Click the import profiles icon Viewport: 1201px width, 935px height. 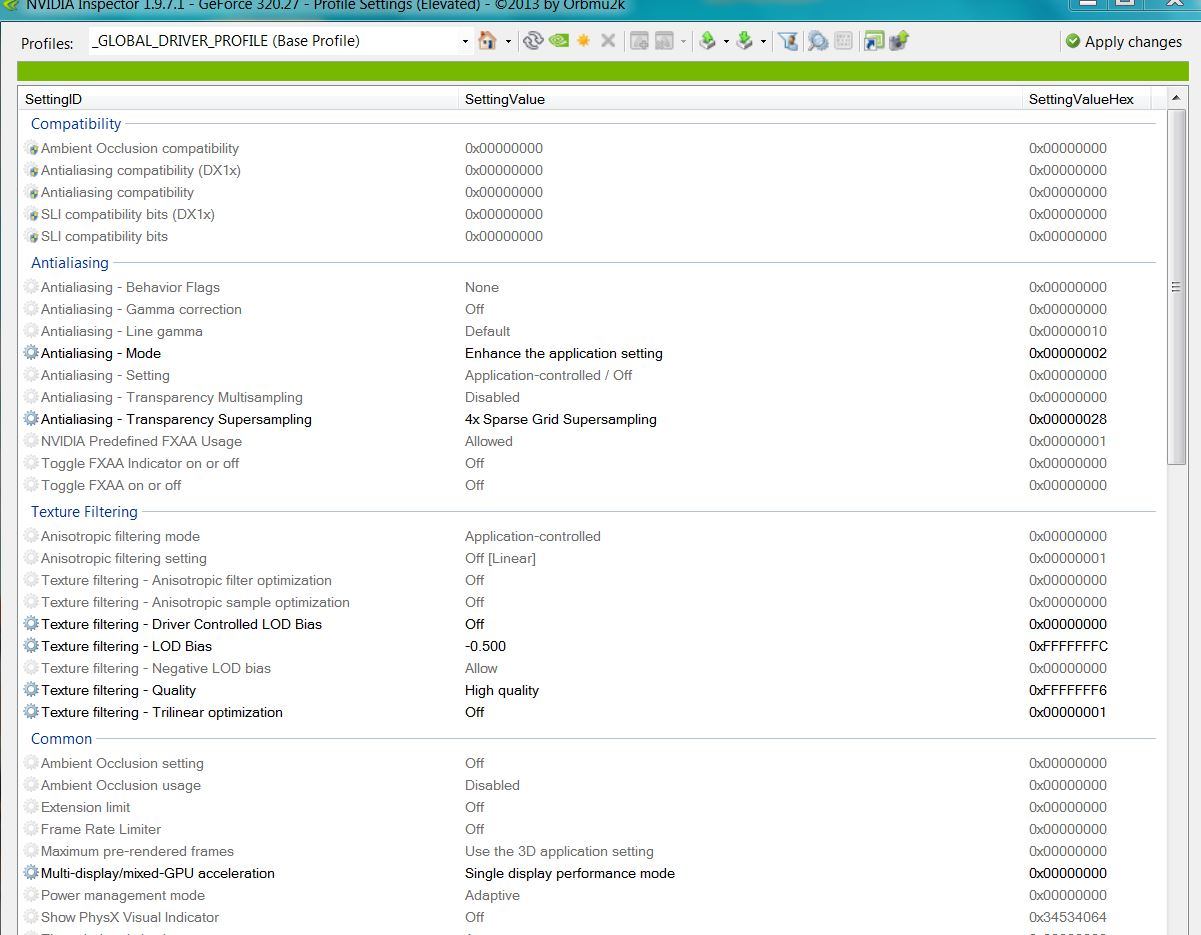coord(744,41)
